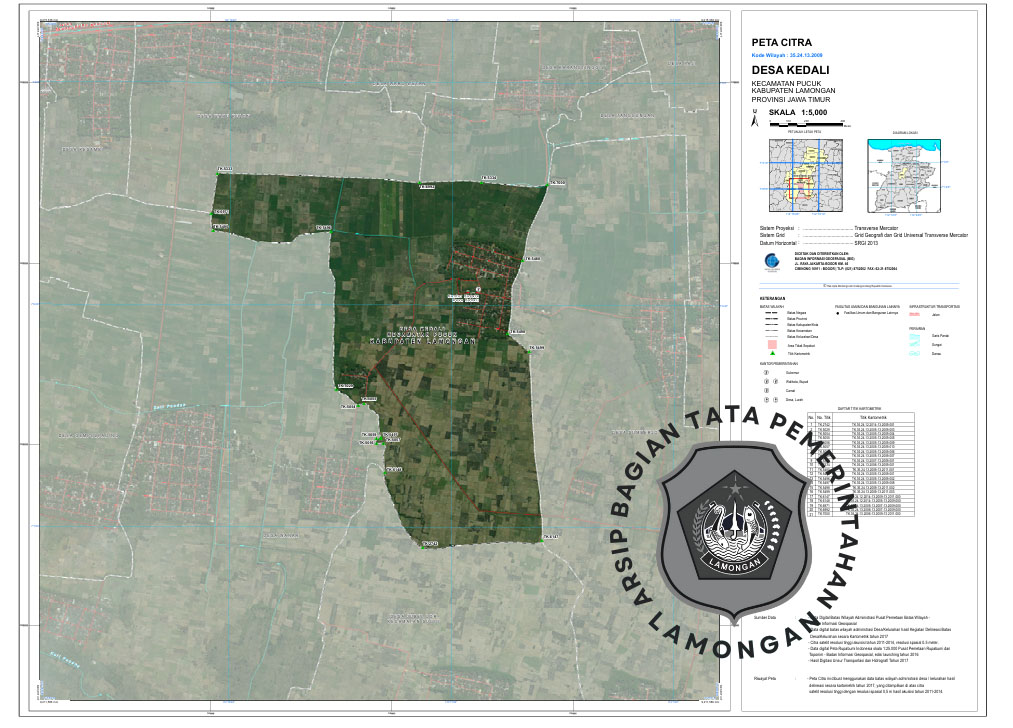Click the Camat circle symbol in legend
Viewport: 1013px width, 728px height.
[x=766, y=390]
